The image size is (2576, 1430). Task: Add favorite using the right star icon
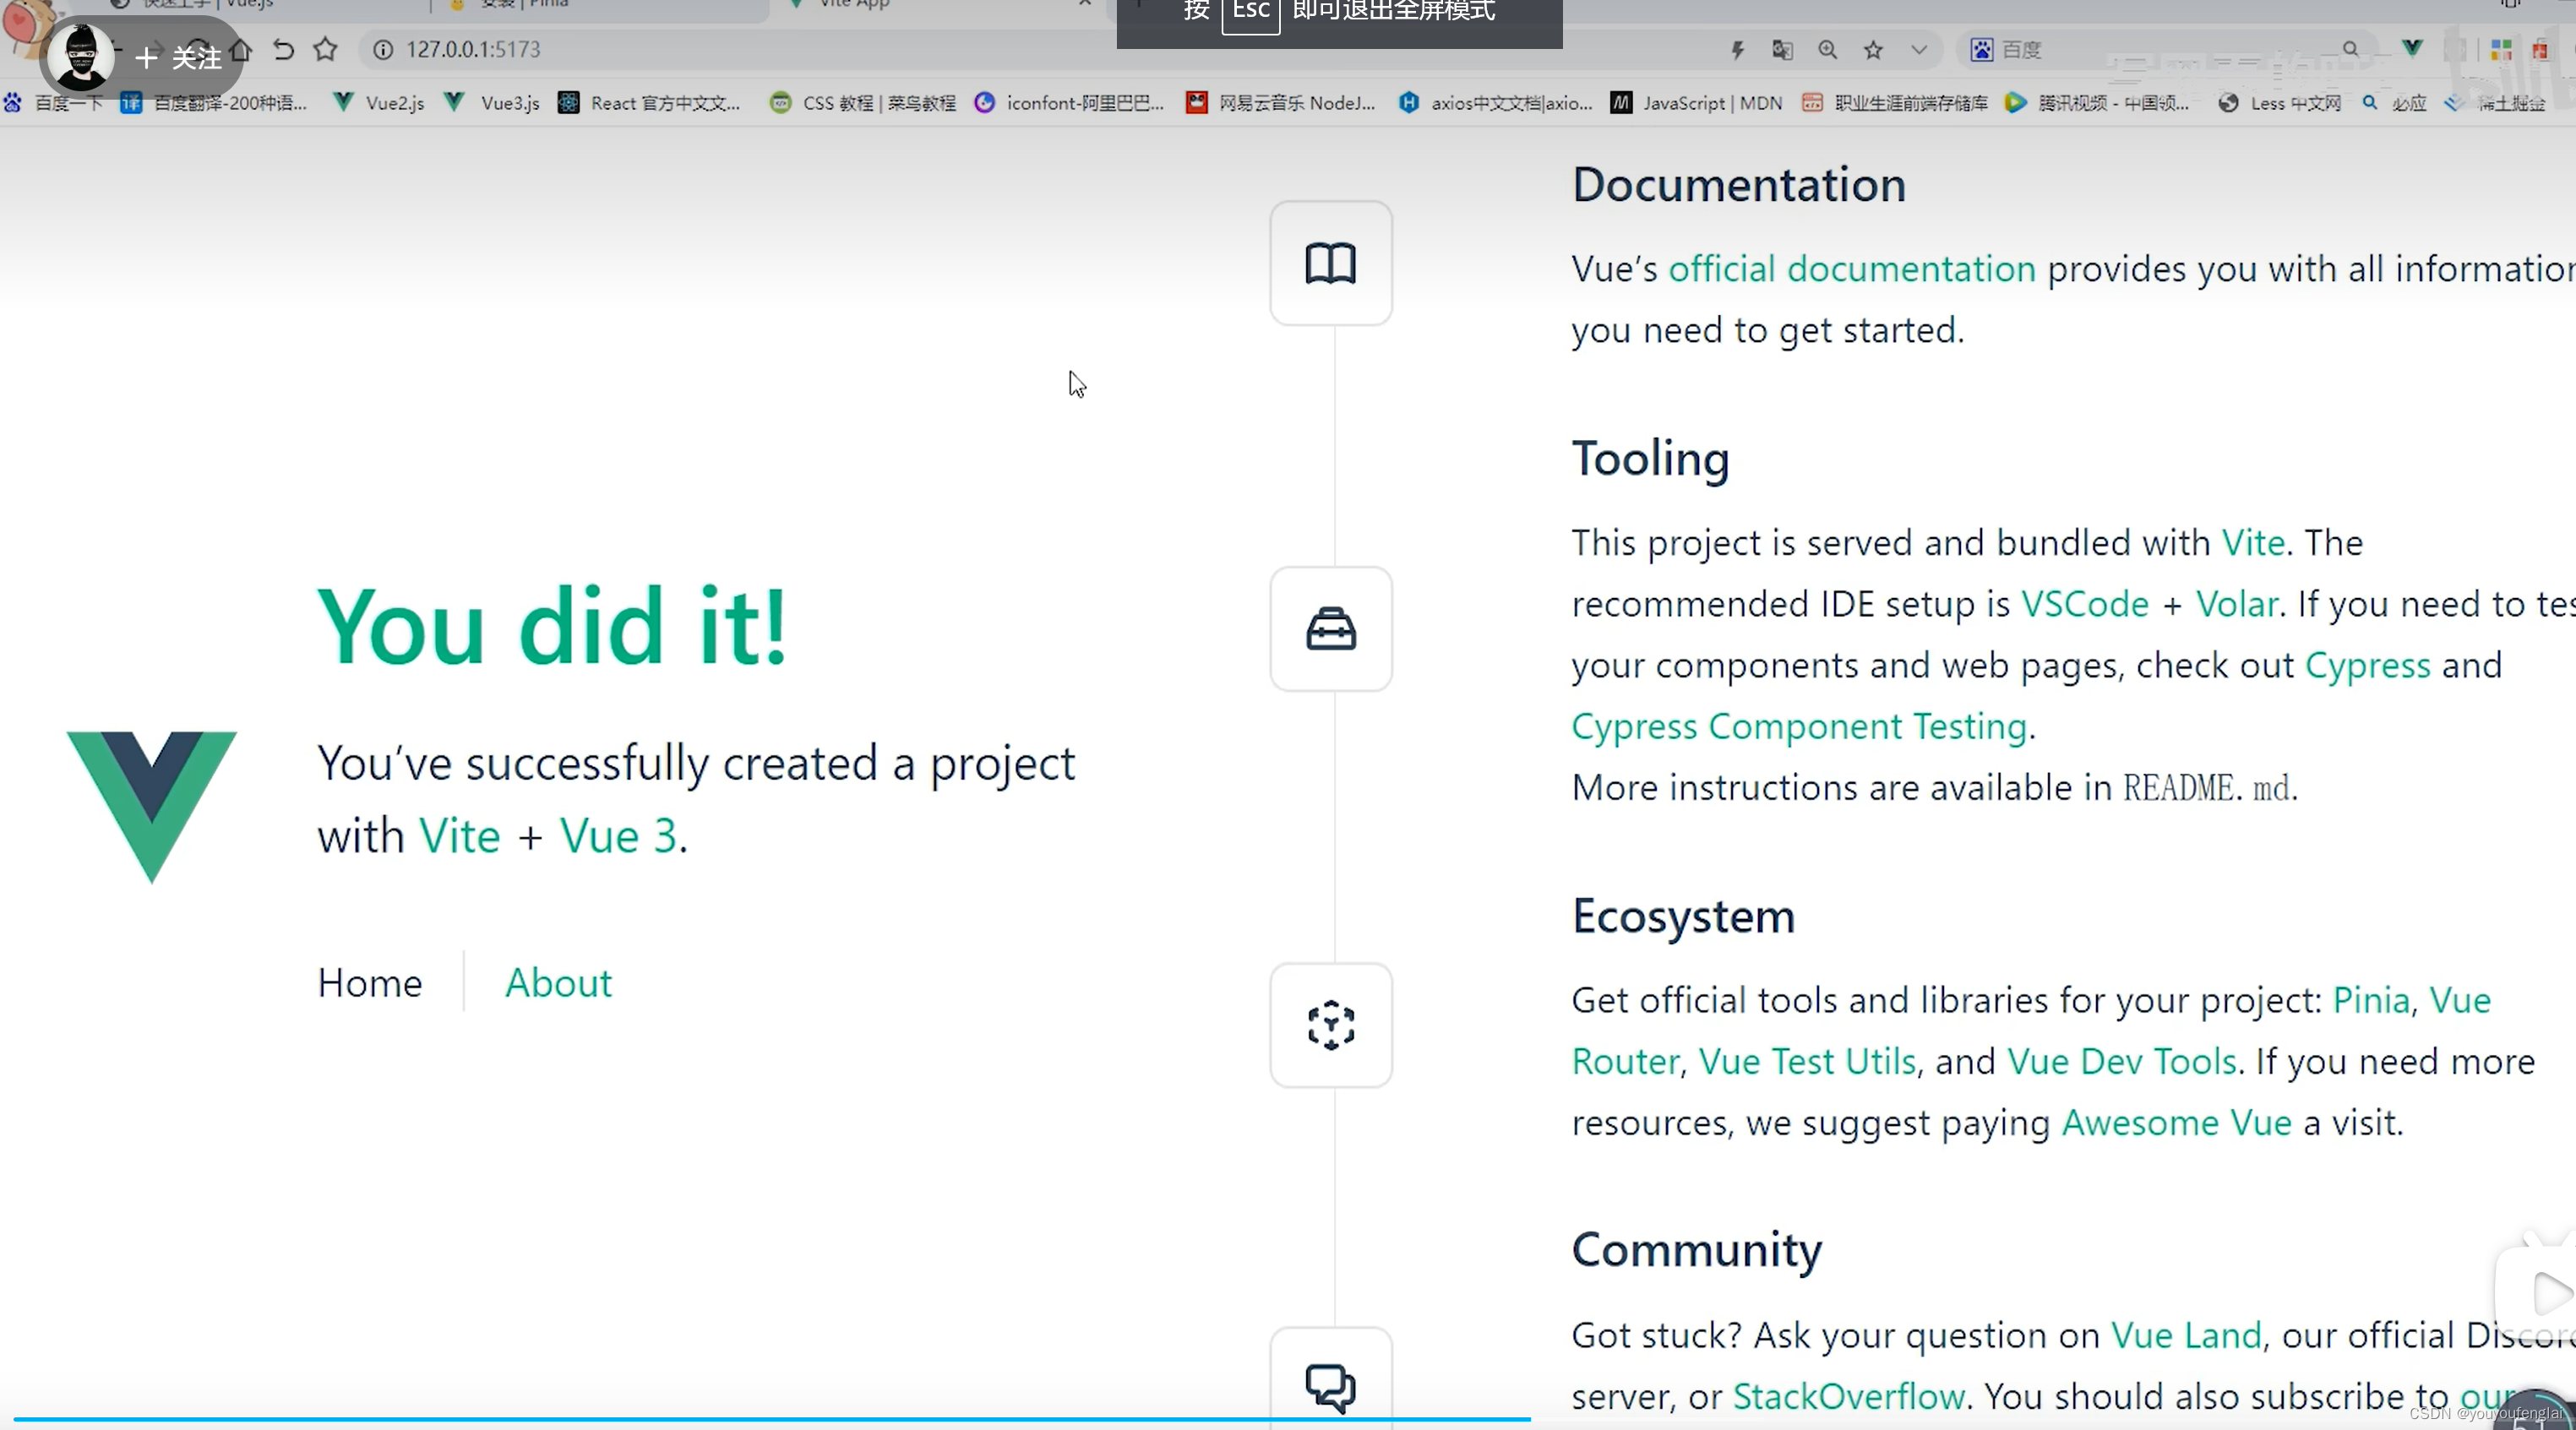1873,49
